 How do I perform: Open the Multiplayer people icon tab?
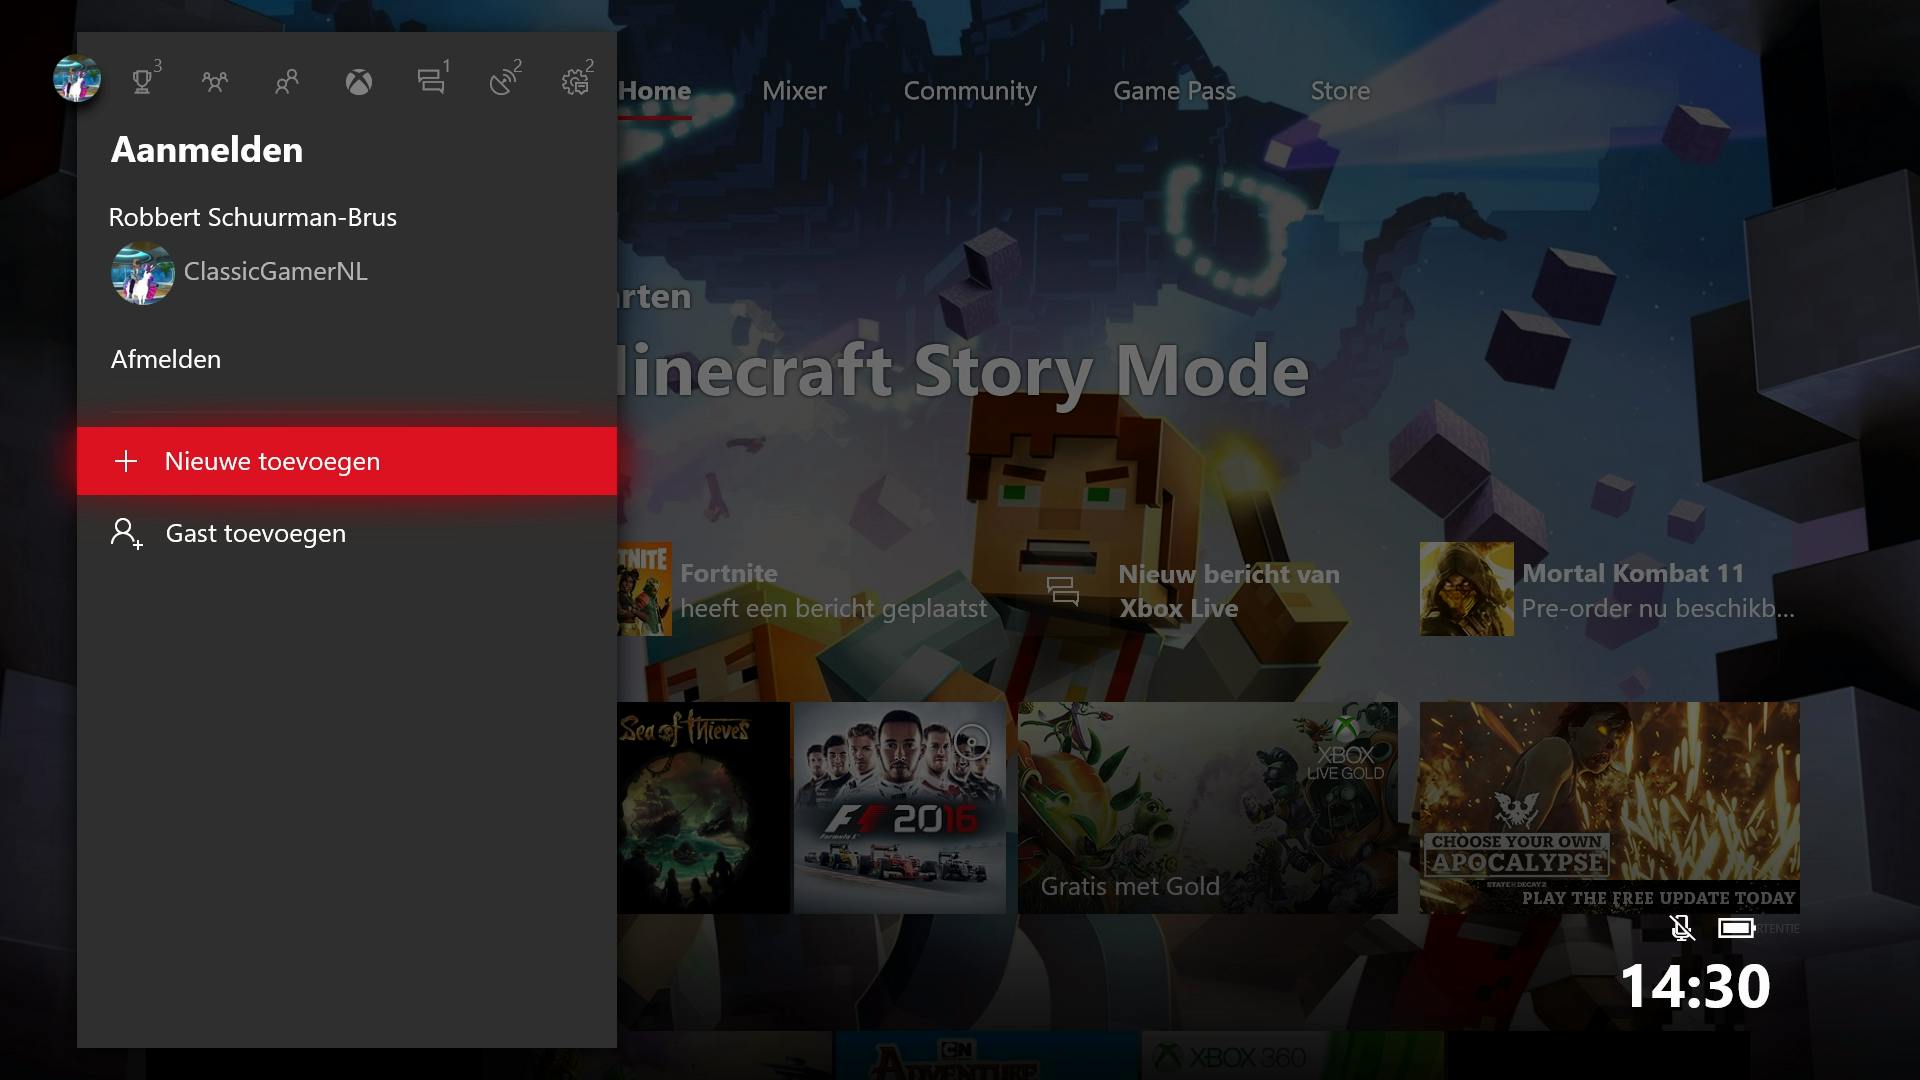215,81
